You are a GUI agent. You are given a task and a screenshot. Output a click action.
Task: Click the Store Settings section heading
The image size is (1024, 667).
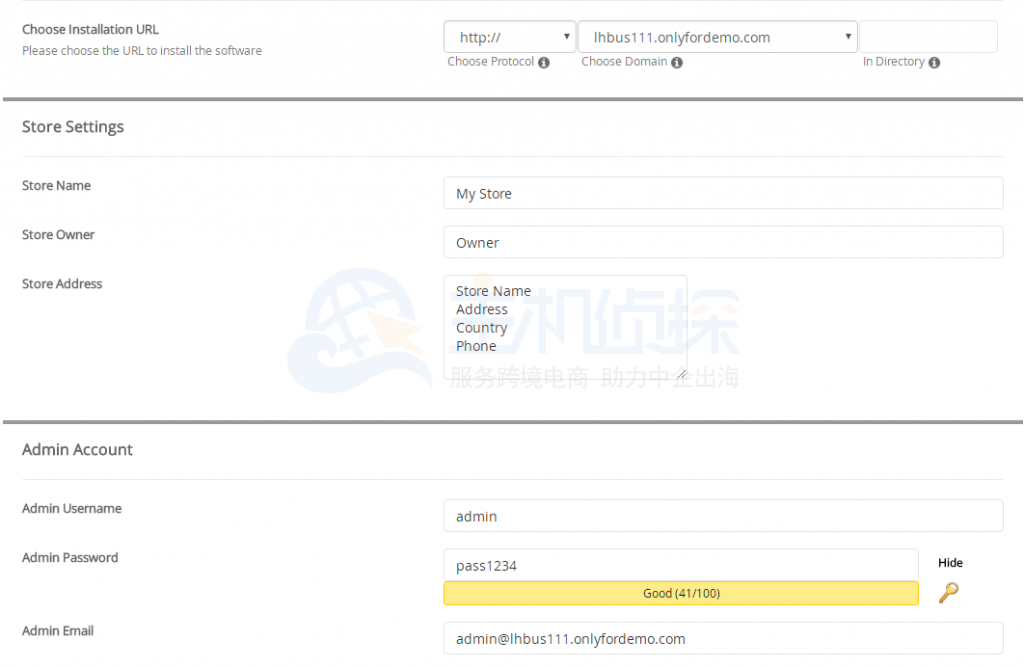(x=71, y=126)
